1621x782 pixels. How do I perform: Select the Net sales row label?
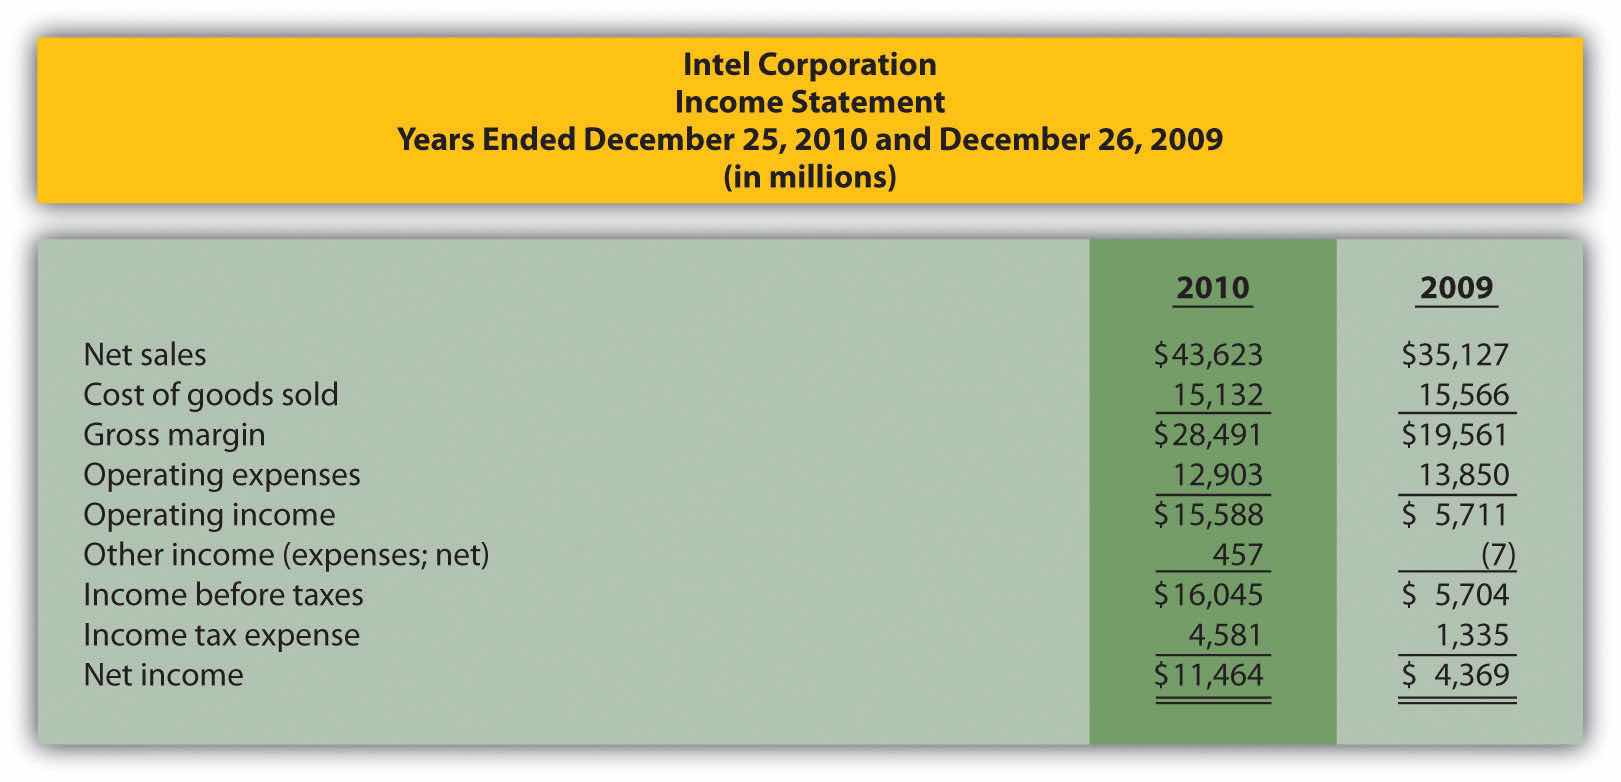tap(144, 355)
